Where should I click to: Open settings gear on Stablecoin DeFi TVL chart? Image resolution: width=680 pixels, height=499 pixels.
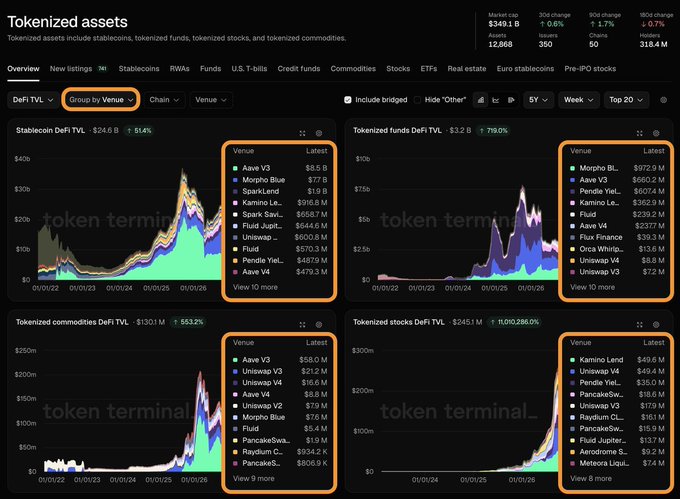pyautogui.click(x=319, y=133)
